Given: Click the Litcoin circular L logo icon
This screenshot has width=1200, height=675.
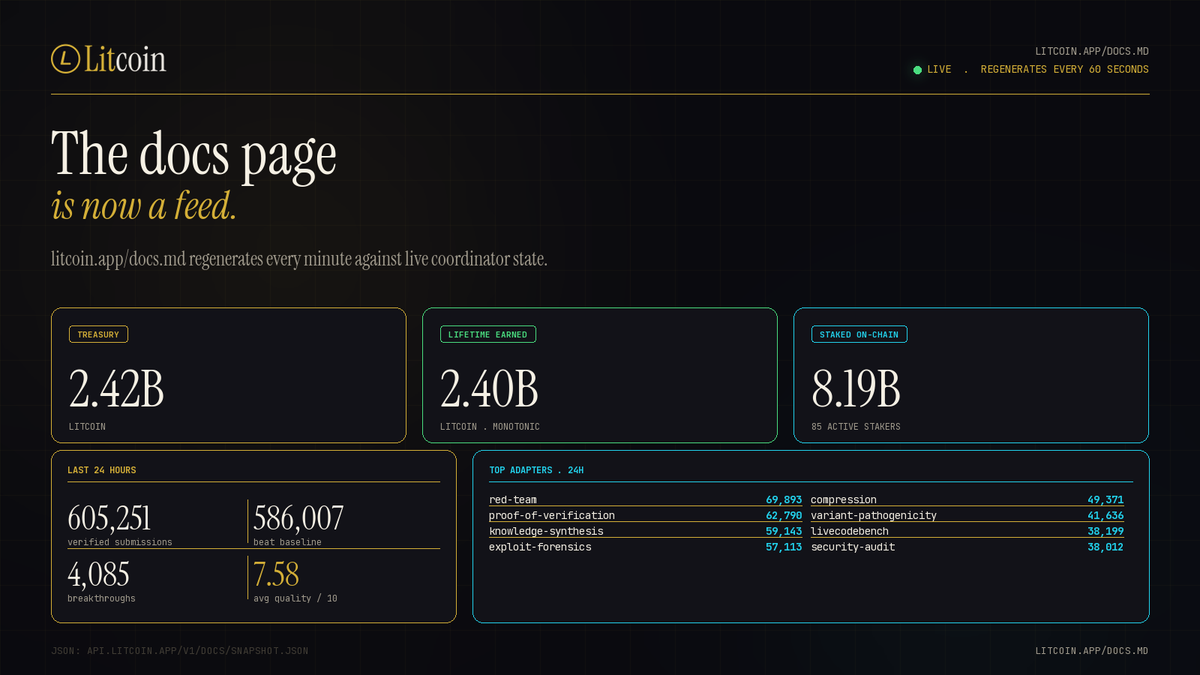Looking at the screenshot, I should tap(65, 59).
